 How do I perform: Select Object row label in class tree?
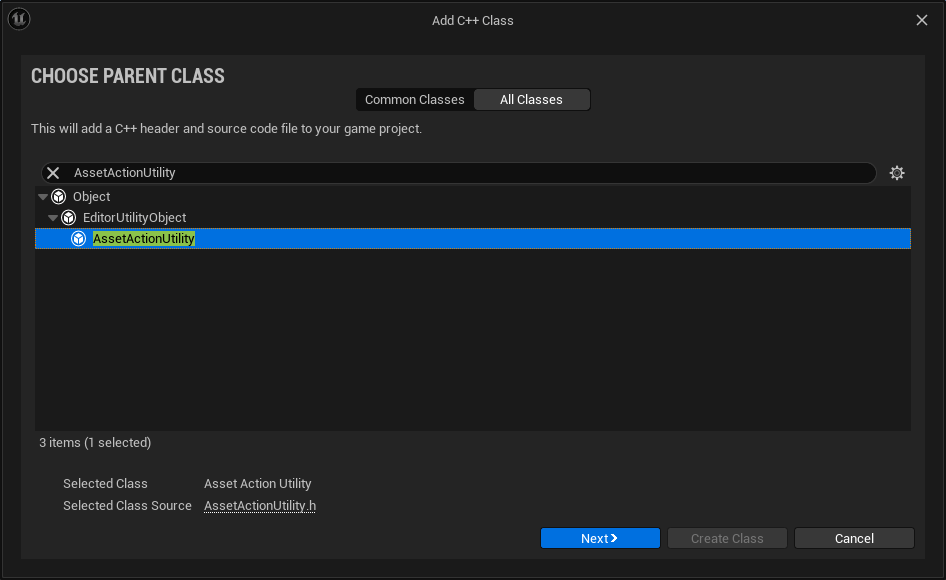[x=92, y=197]
